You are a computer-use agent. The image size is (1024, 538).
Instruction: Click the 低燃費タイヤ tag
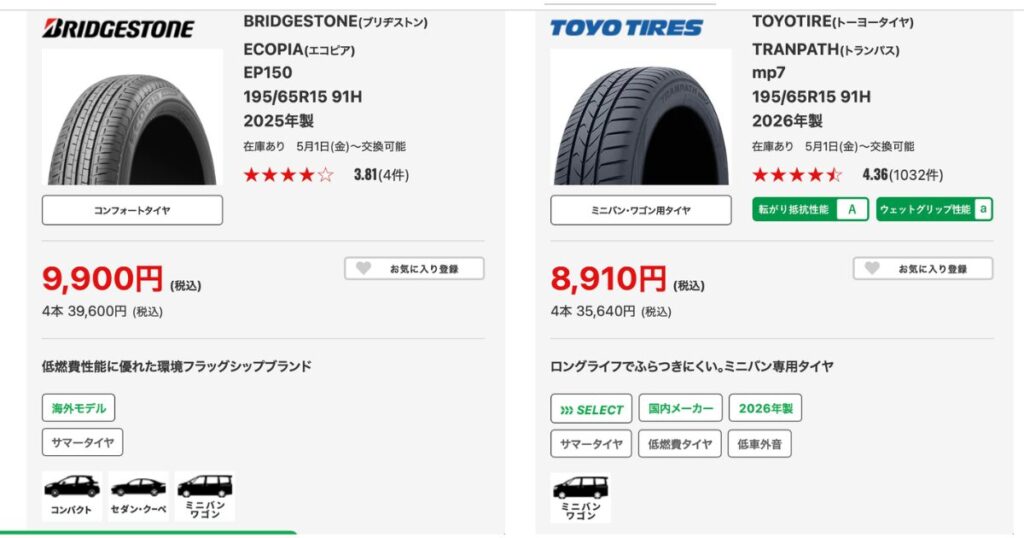pyautogui.click(x=680, y=443)
